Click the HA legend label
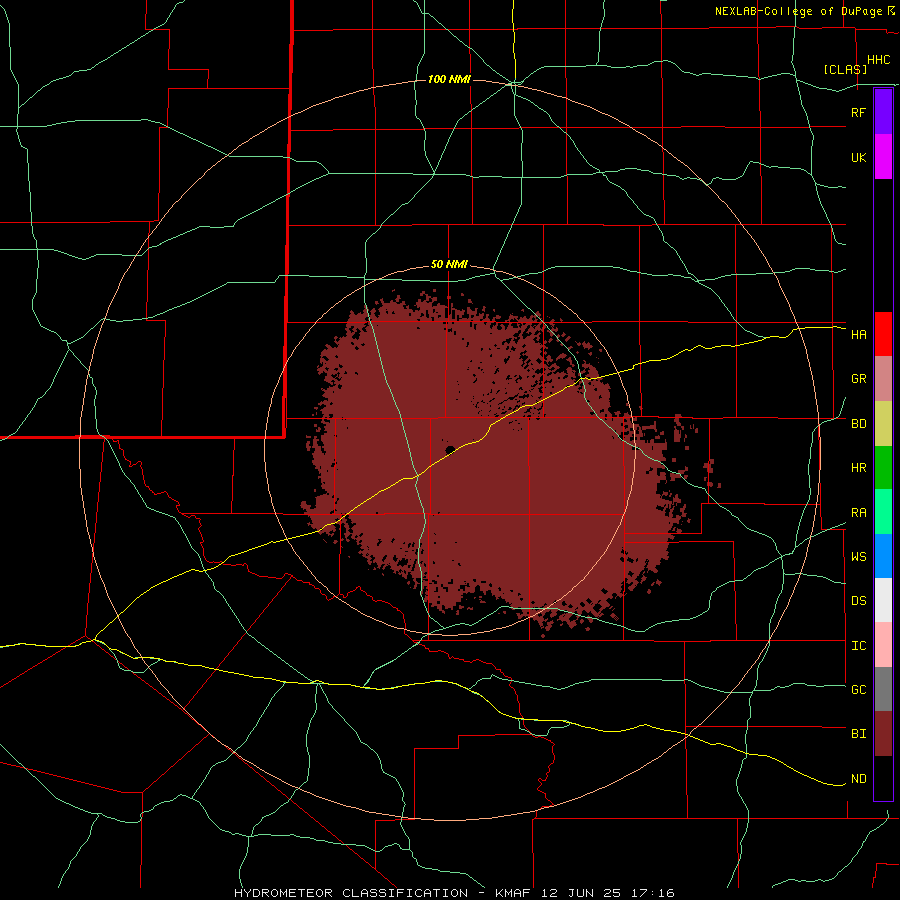The height and width of the screenshot is (900, 900). (858, 334)
